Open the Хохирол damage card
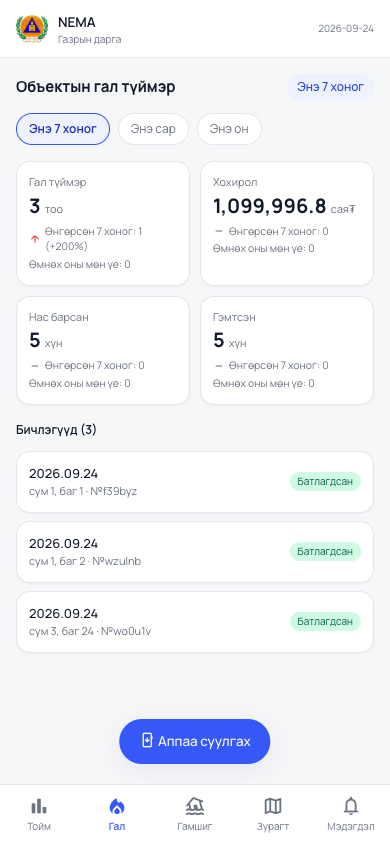The width and height of the screenshot is (390, 844). pyautogui.click(x=287, y=223)
